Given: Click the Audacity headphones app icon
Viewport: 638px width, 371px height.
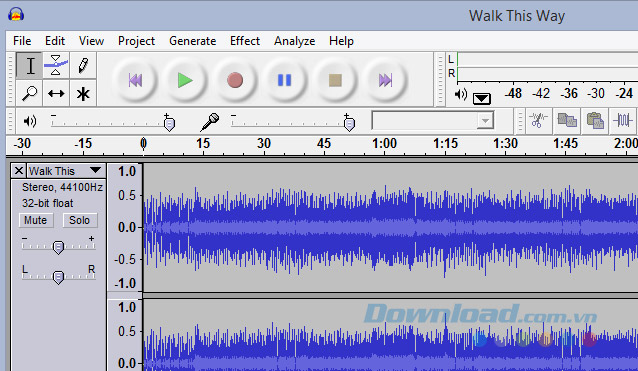Looking at the screenshot, I should [16, 15].
